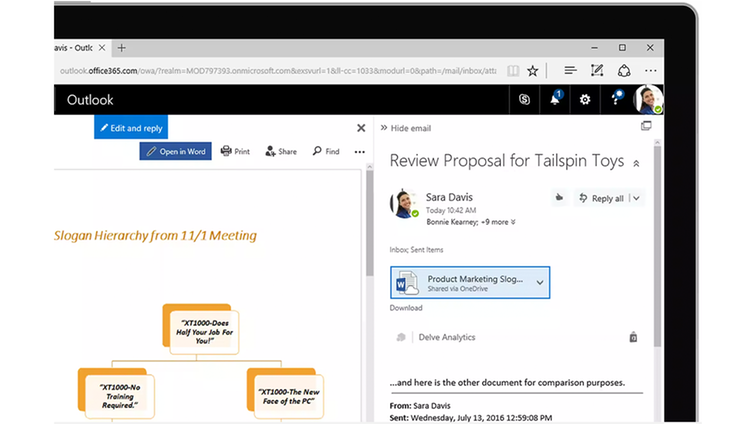
Task: Print the attachment preview
Action: pyautogui.click(x=235, y=151)
